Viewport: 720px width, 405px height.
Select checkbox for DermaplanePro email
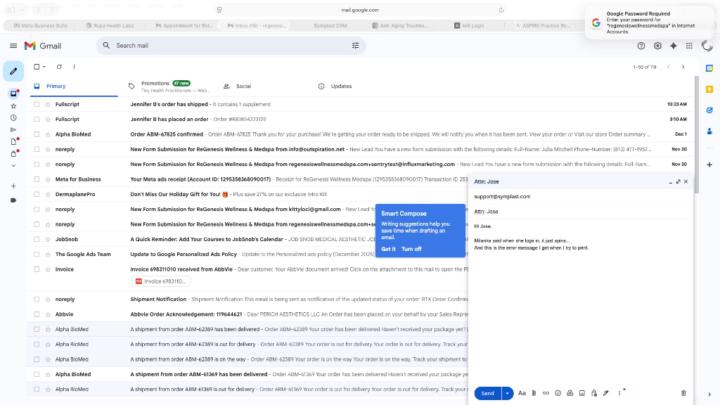[37, 194]
